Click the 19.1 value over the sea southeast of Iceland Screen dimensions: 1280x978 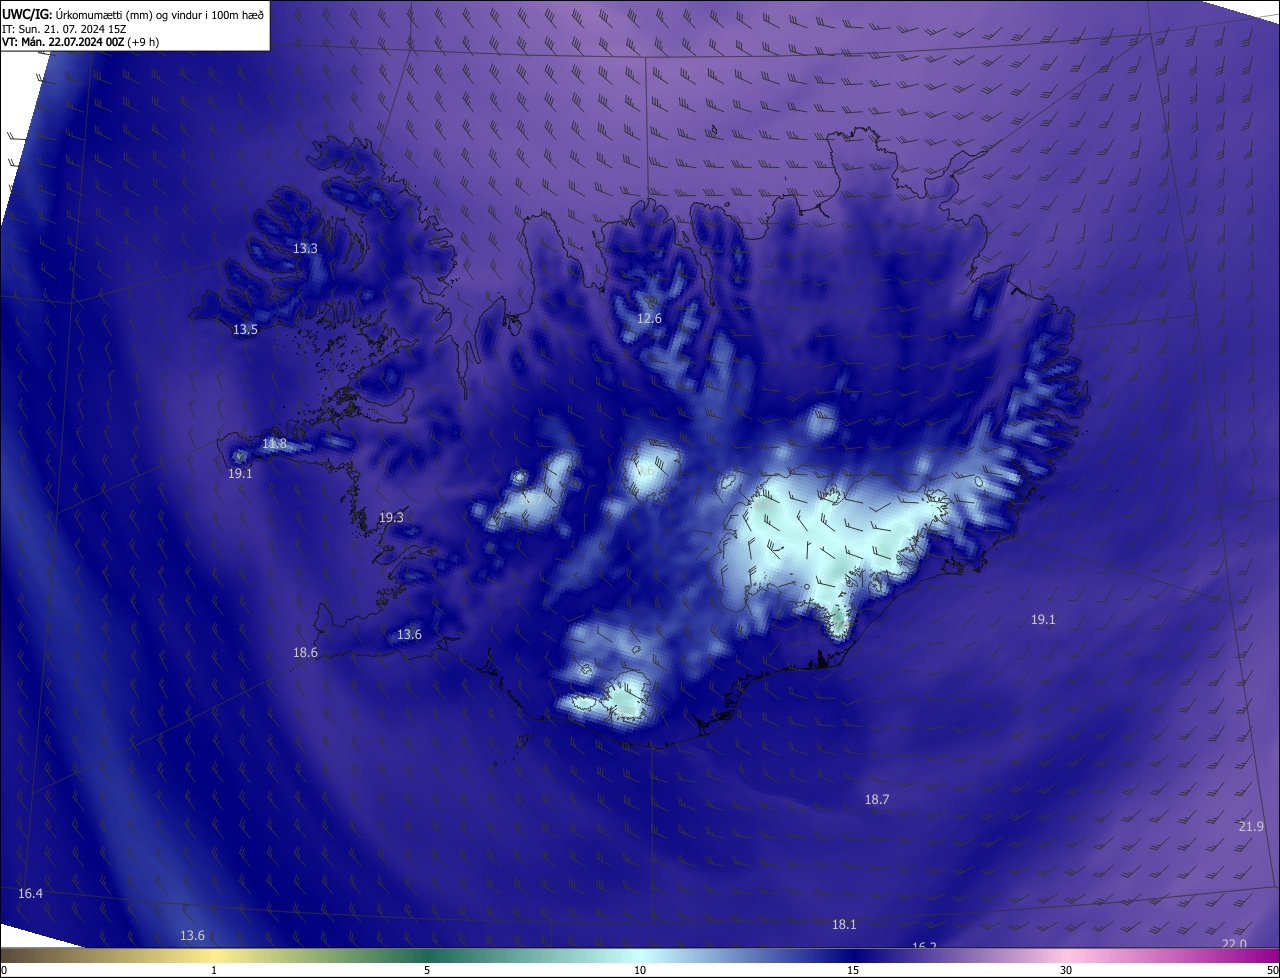1043,619
